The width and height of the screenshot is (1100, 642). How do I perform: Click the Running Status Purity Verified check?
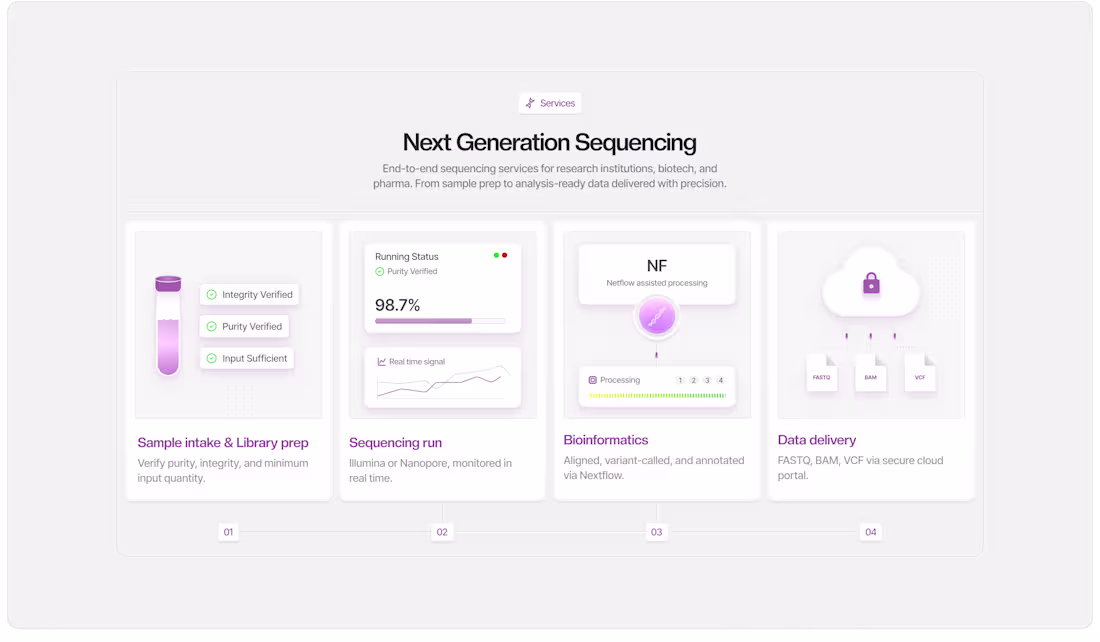click(x=380, y=272)
